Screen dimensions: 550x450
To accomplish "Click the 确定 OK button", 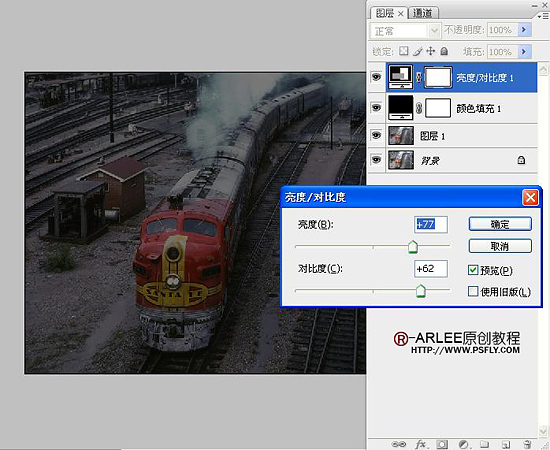I will pos(500,224).
